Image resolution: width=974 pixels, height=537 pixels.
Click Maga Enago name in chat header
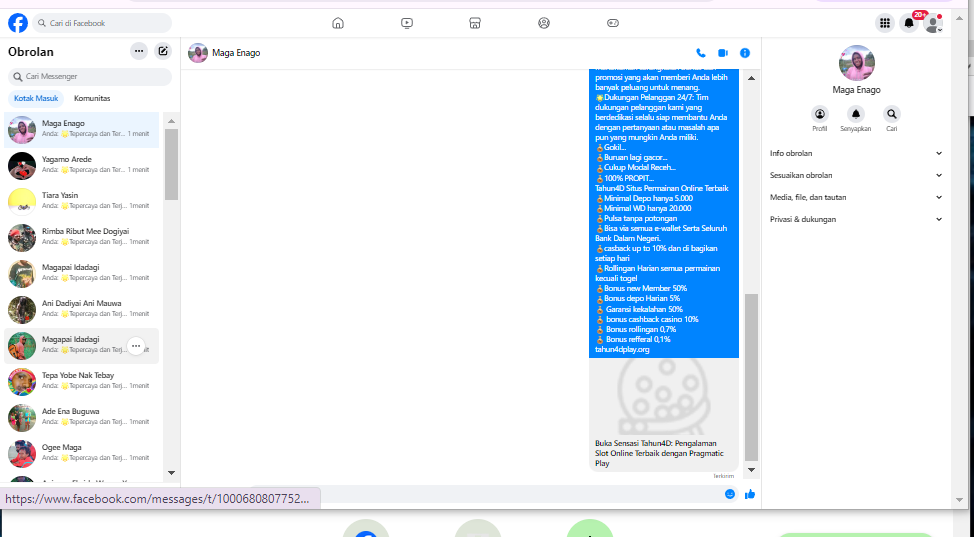point(236,53)
